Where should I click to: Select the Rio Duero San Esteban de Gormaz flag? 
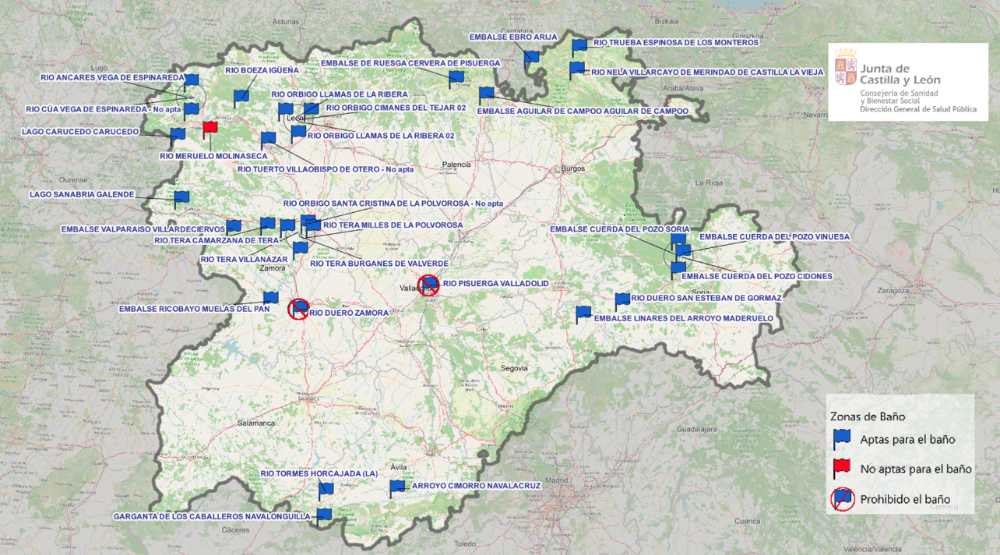[x=622, y=302]
